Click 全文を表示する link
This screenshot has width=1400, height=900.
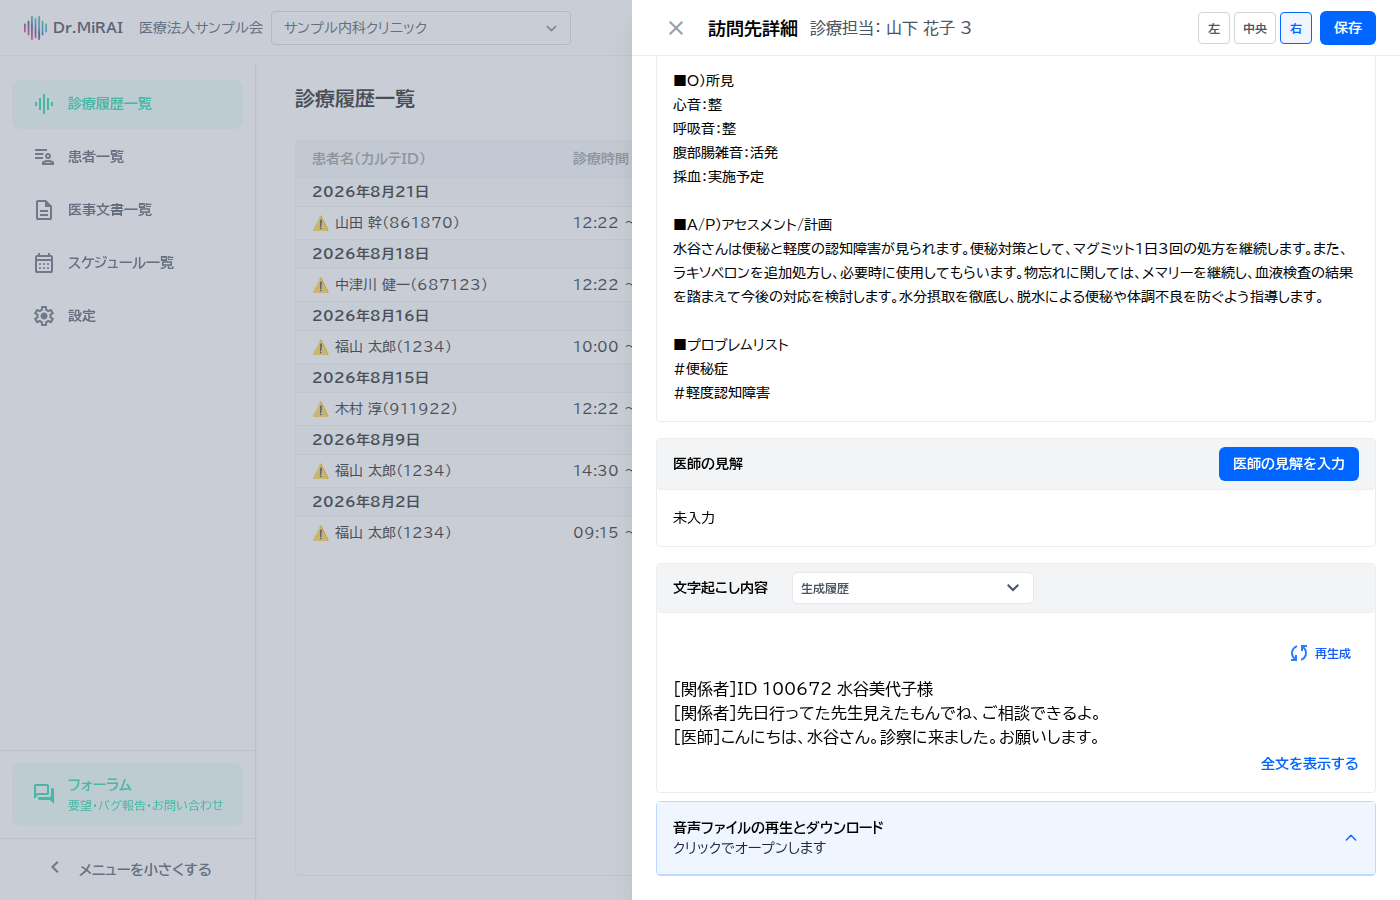coord(1310,764)
